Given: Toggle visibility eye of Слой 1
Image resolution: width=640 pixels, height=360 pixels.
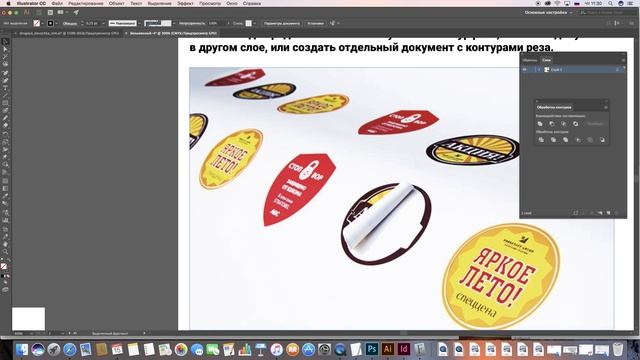Looking at the screenshot, I should coord(525,70).
